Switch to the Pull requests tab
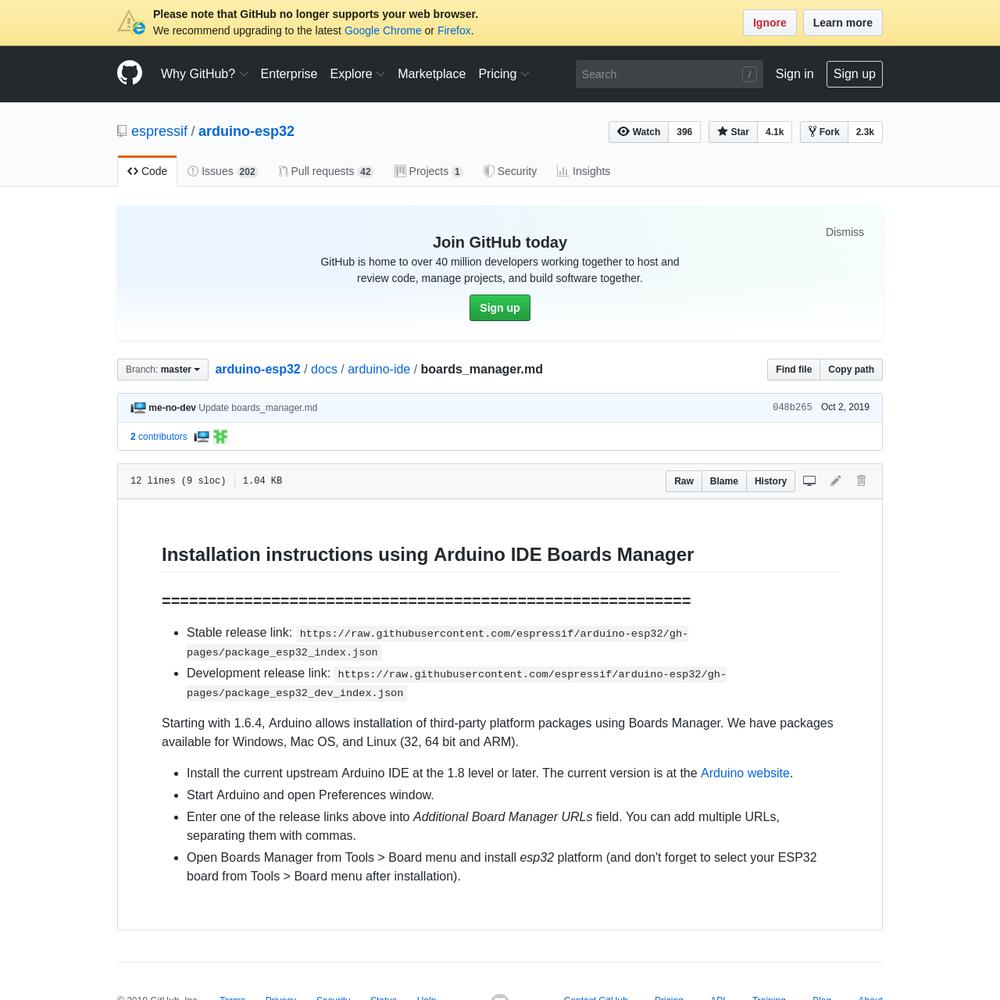 click(325, 172)
